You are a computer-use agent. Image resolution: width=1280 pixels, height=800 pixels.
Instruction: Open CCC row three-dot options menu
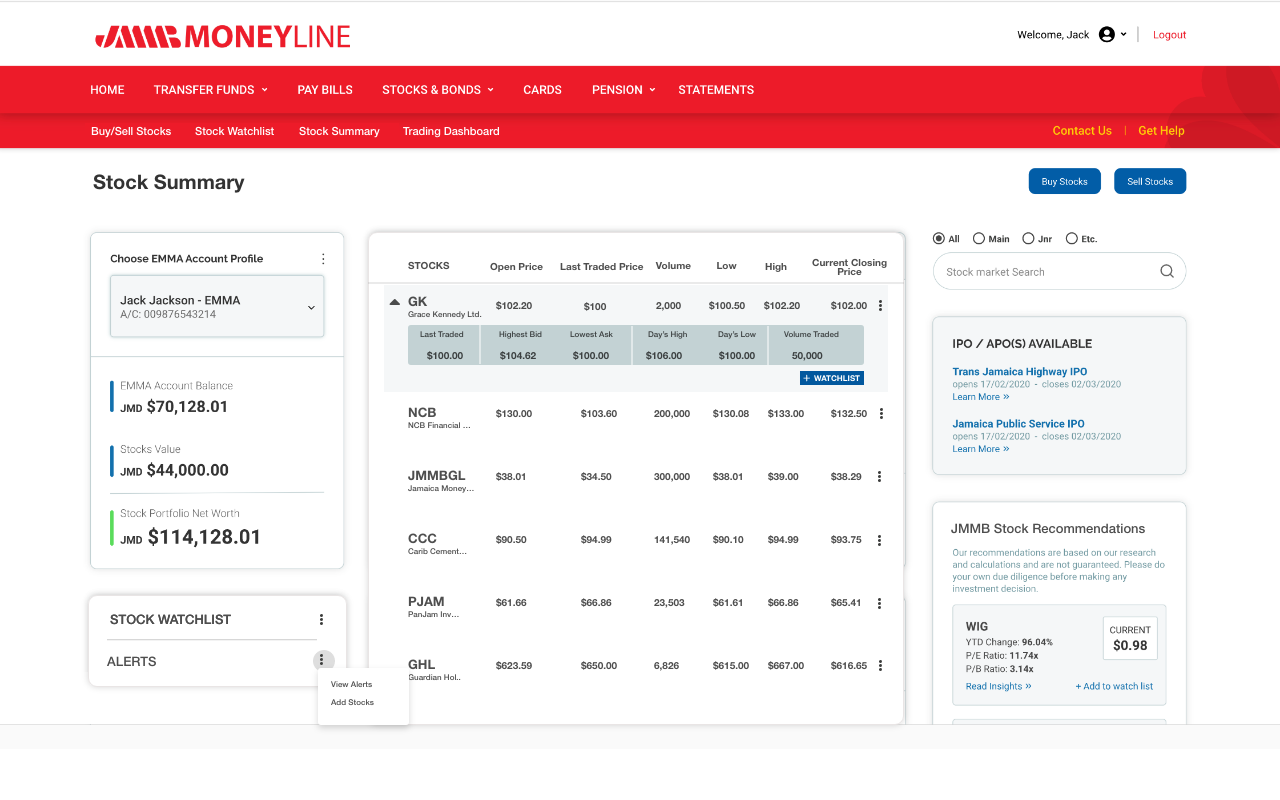(880, 540)
